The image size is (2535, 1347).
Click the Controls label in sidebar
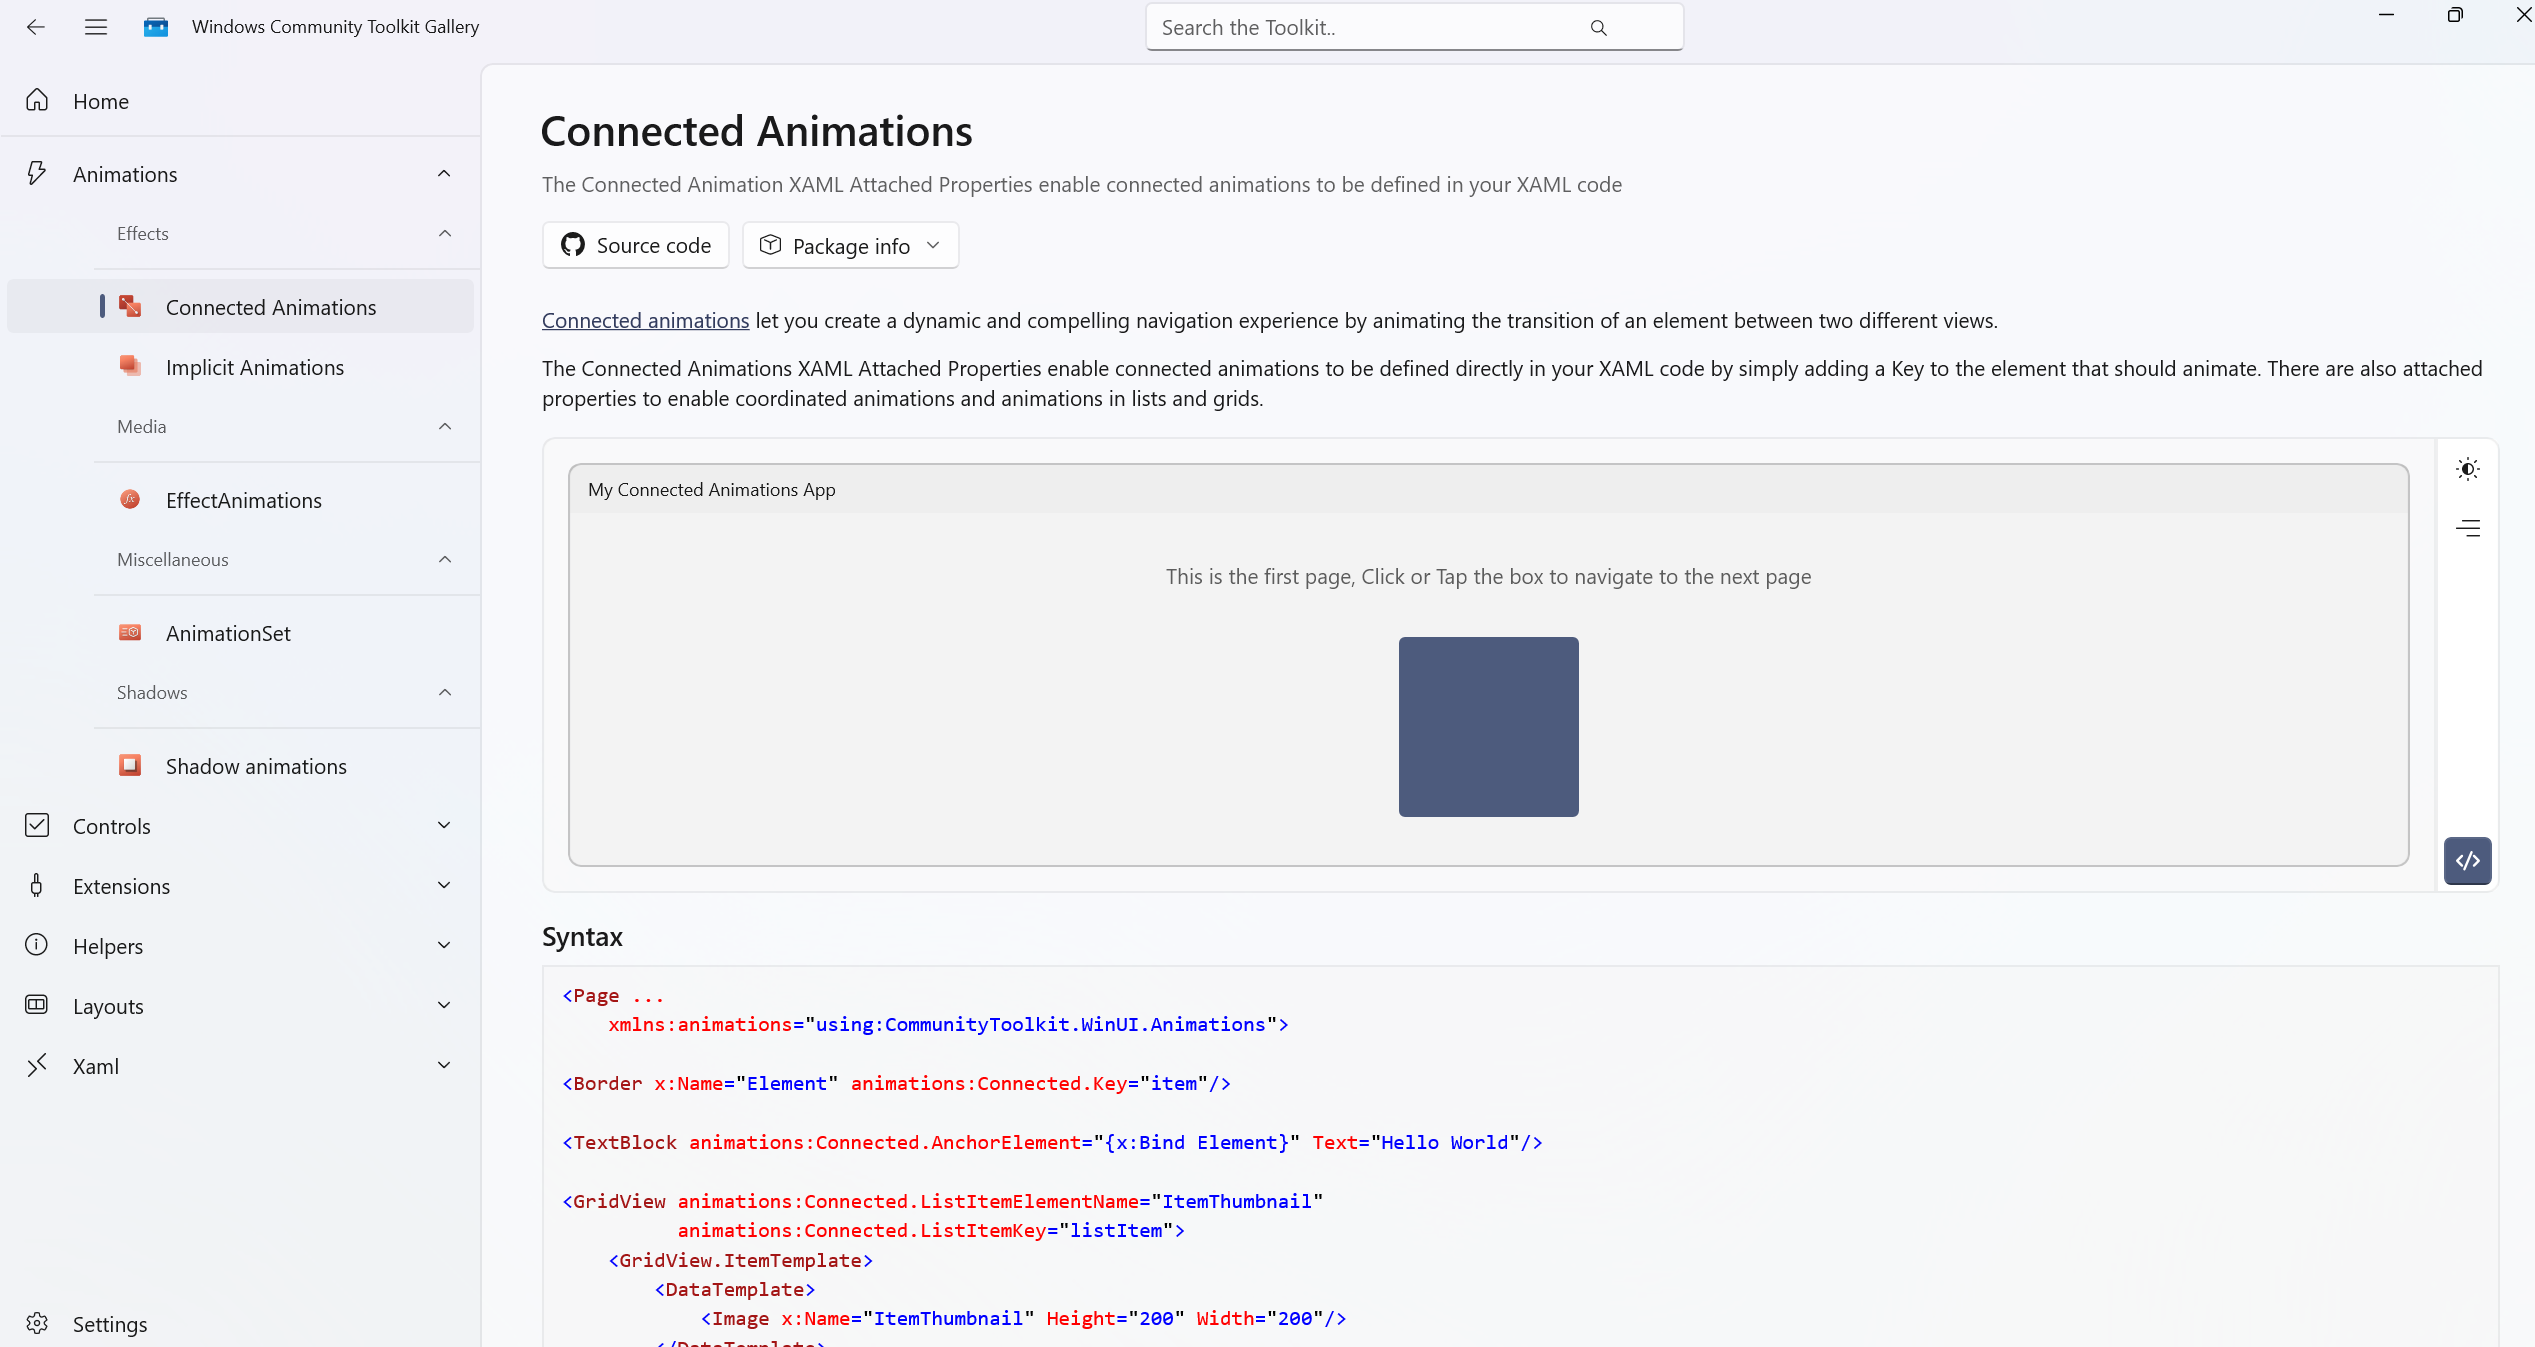pyautogui.click(x=112, y=826)
